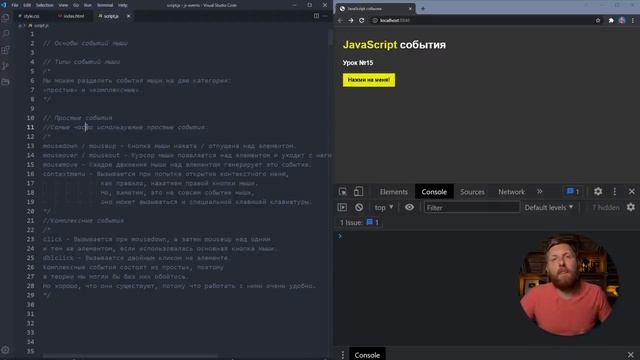The image size is (640, 360).
Task: Click line number 23 in the gutter
Action: click(x=31, y=239)
